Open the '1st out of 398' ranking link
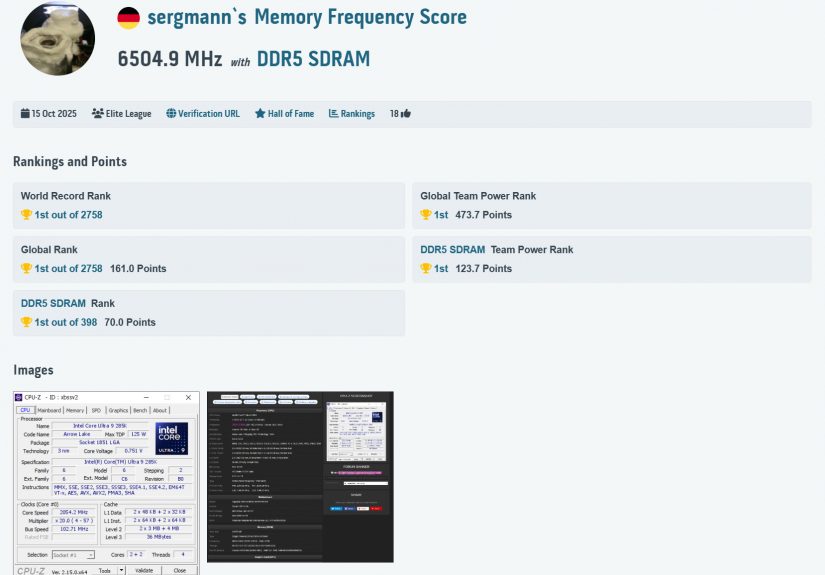 [65, 323]
